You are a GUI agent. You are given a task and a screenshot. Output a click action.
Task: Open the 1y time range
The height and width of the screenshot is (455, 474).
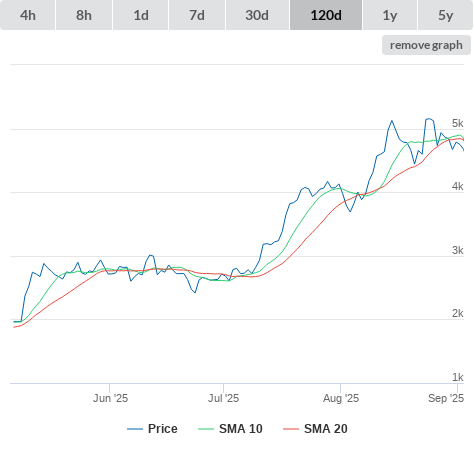[x=390, y=15]
